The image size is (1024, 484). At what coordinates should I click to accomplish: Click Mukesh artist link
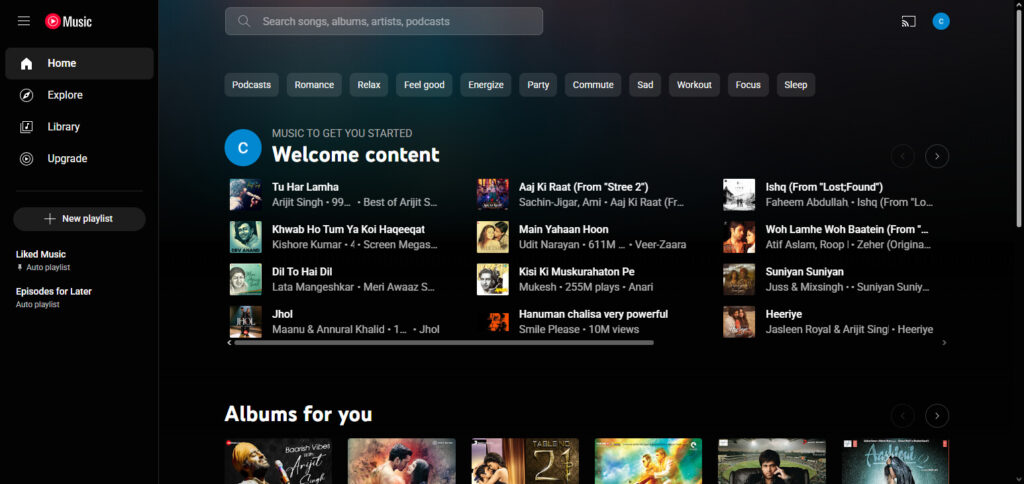click(536, 287)
